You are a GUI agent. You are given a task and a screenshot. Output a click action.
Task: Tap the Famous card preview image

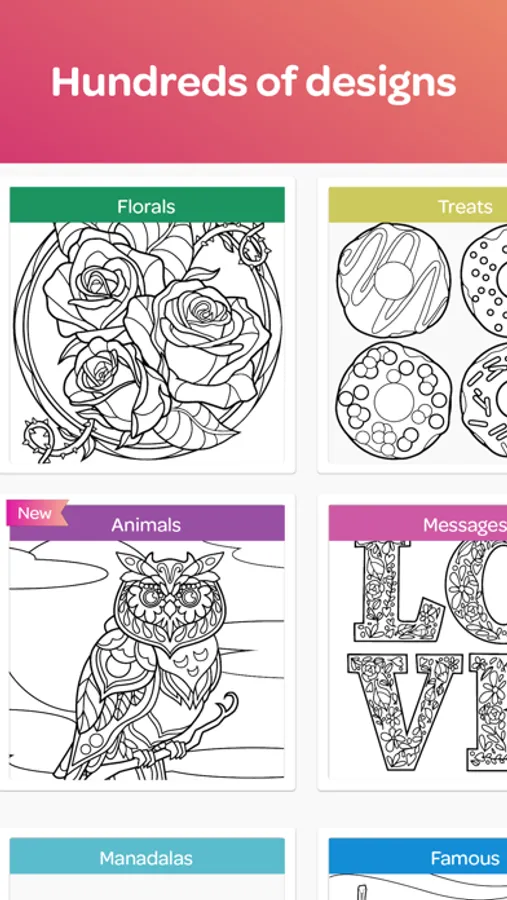pos(418,887)
